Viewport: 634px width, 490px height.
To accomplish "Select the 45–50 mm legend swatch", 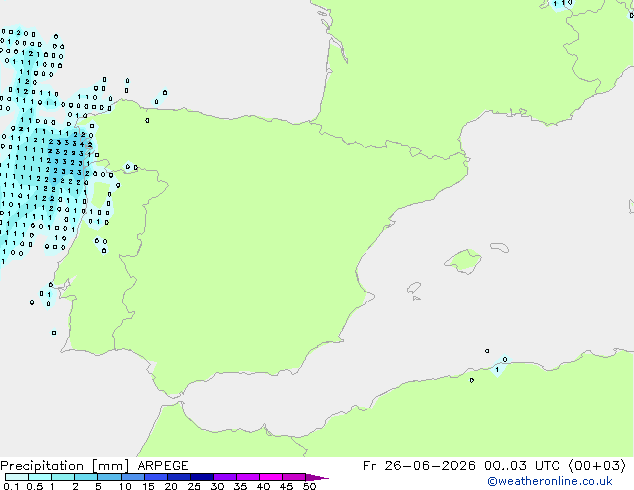I will tap(294, 477).
